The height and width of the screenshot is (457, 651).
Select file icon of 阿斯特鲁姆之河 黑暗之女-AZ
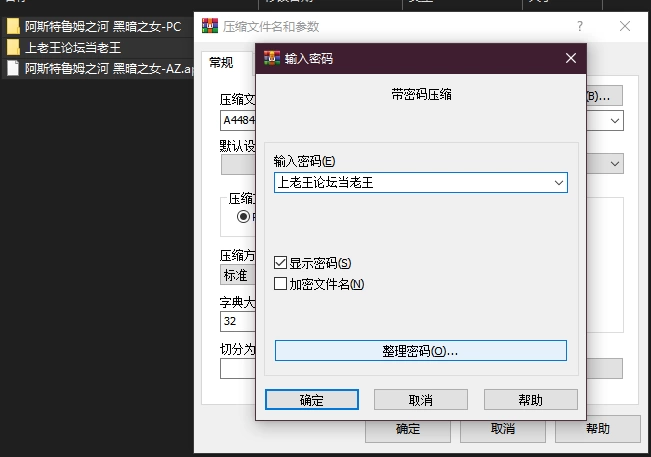[x=13, y=68]
